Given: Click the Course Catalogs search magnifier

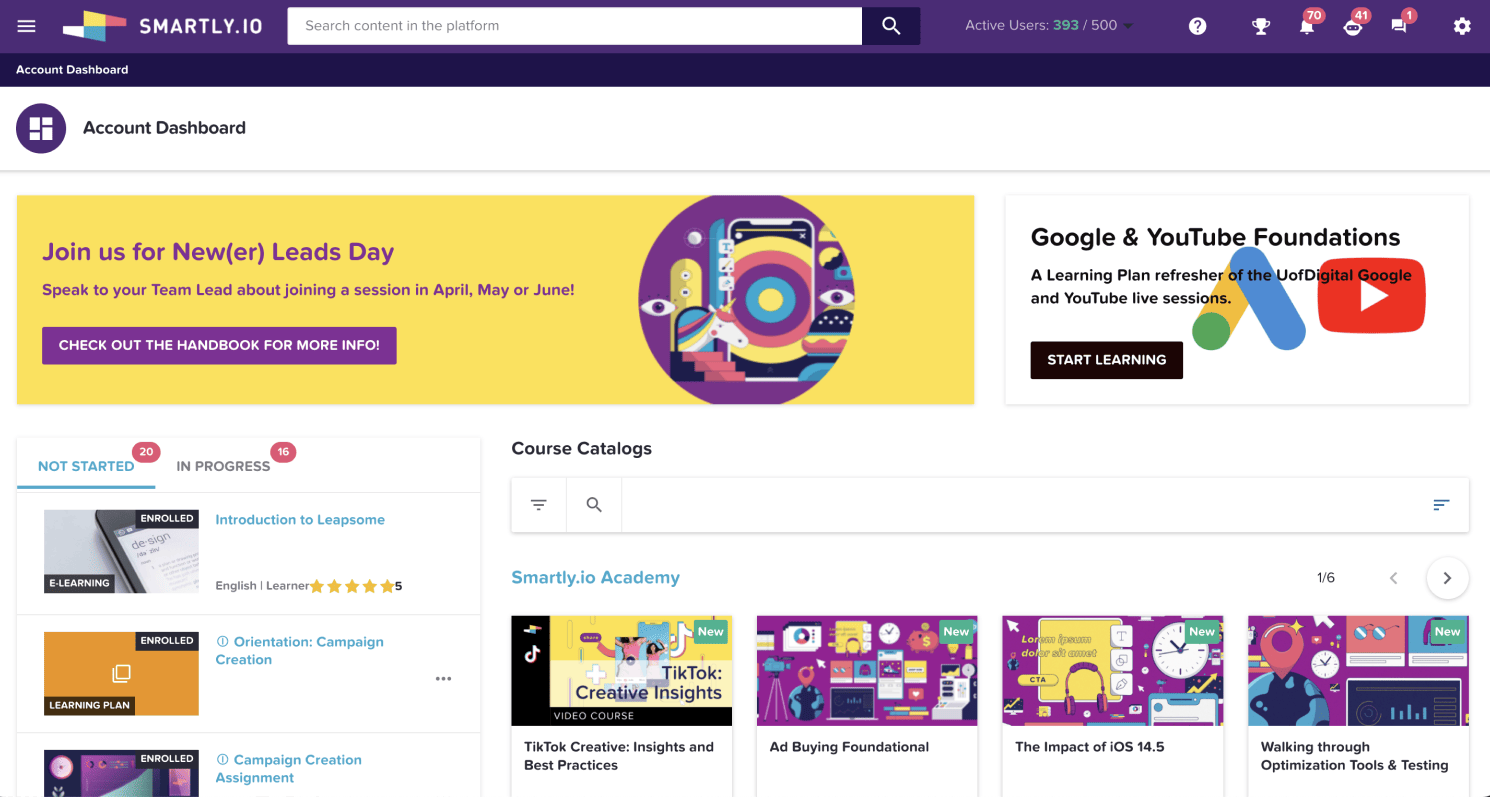Looking at the screenshot, I should pos(594,505).
